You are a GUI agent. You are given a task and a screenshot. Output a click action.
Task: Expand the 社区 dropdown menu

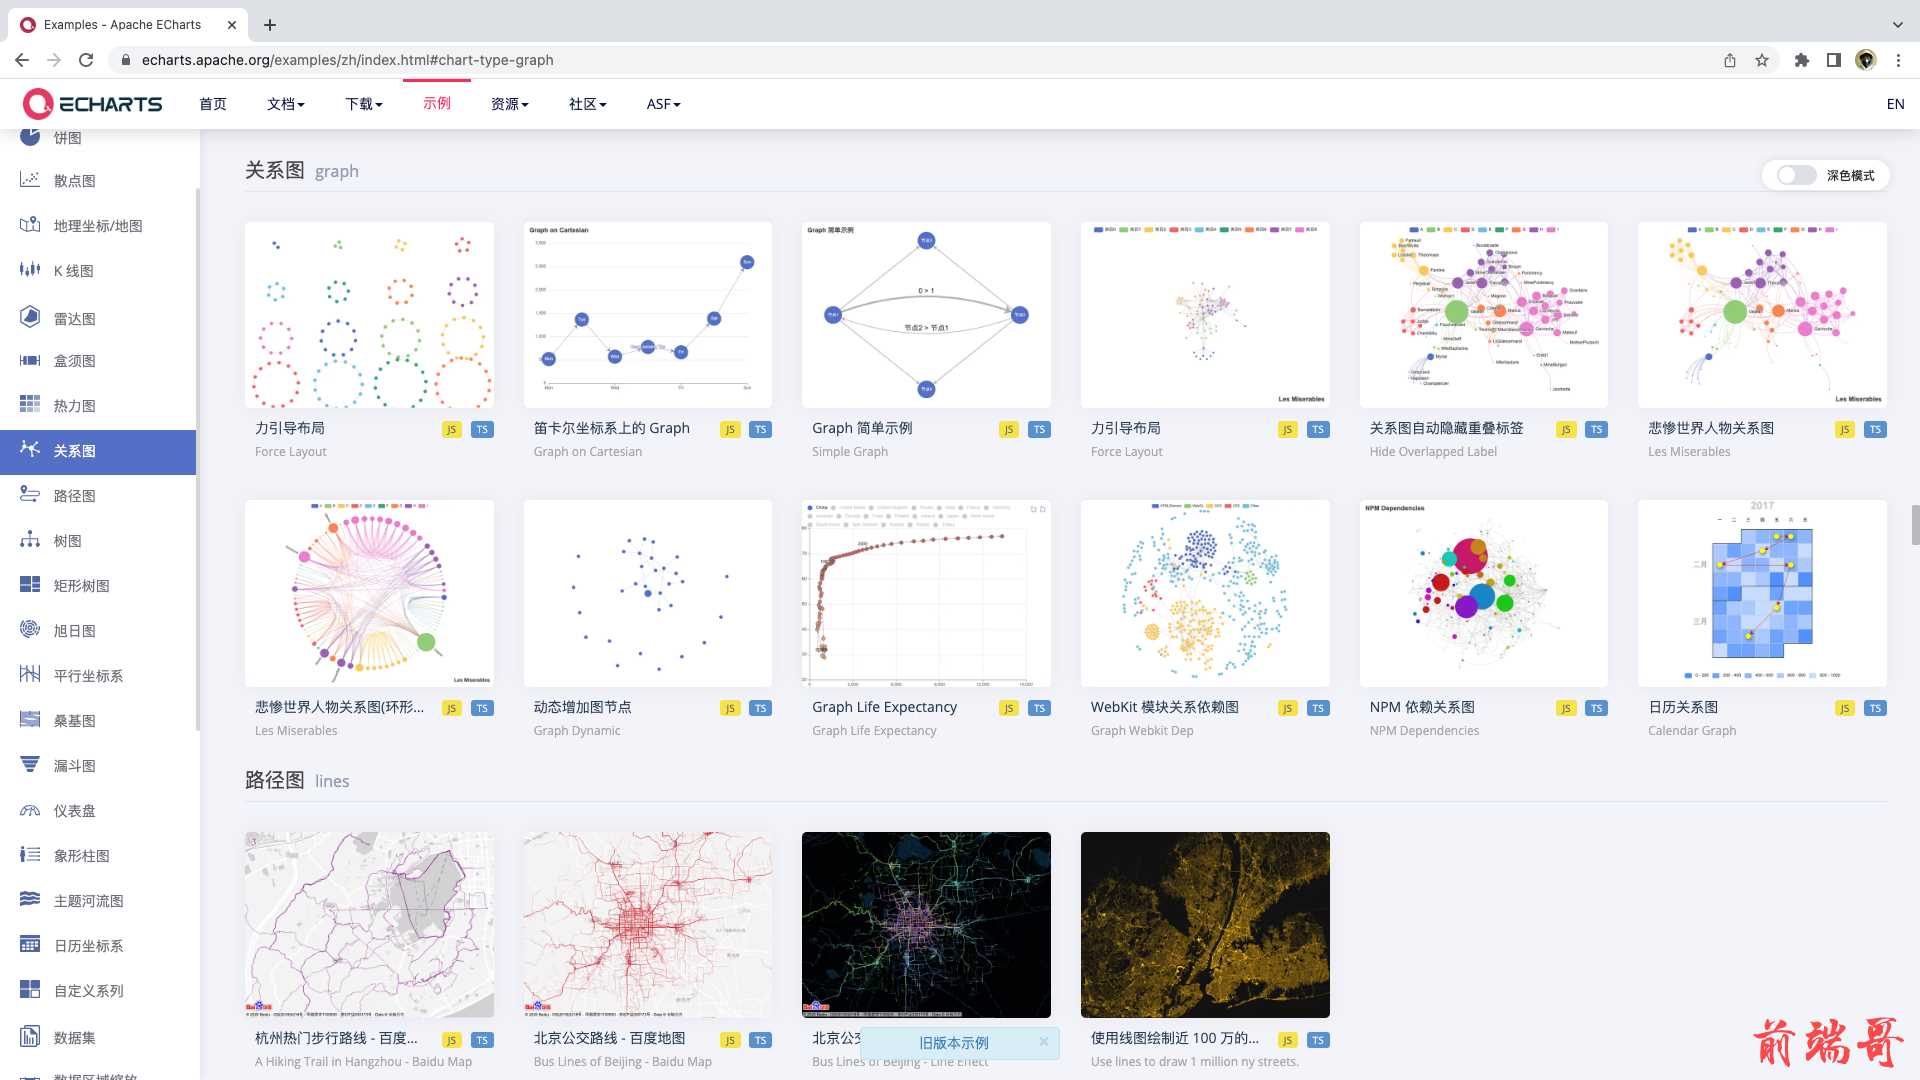[588, 104]
